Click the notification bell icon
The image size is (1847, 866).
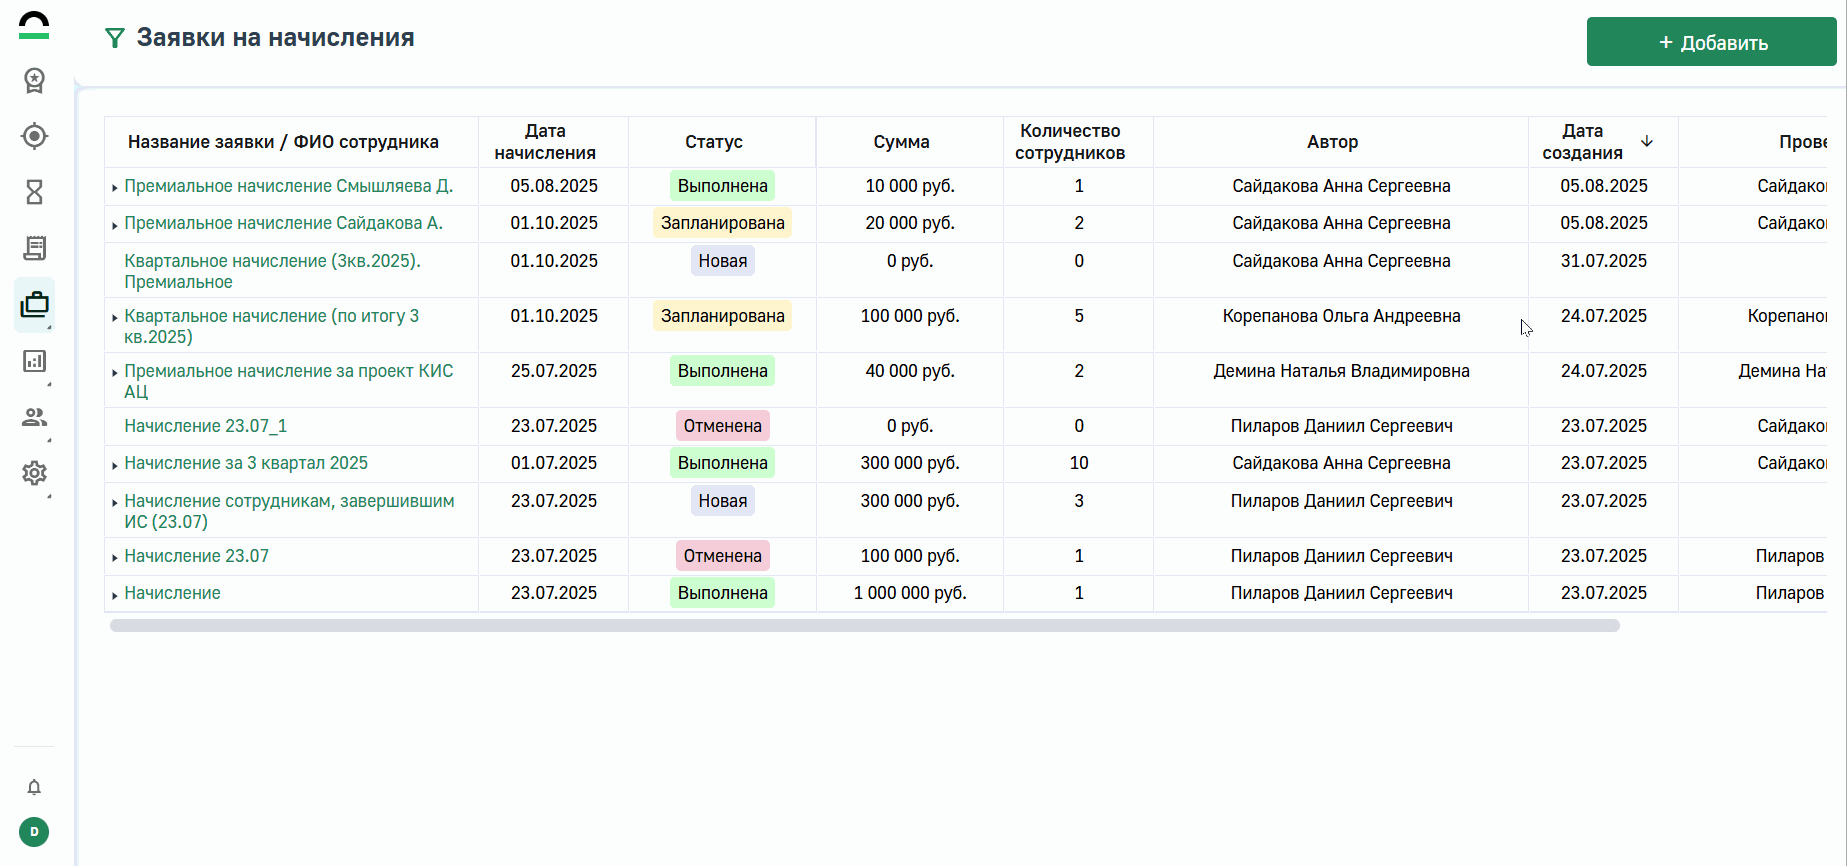tap(34, 788)
